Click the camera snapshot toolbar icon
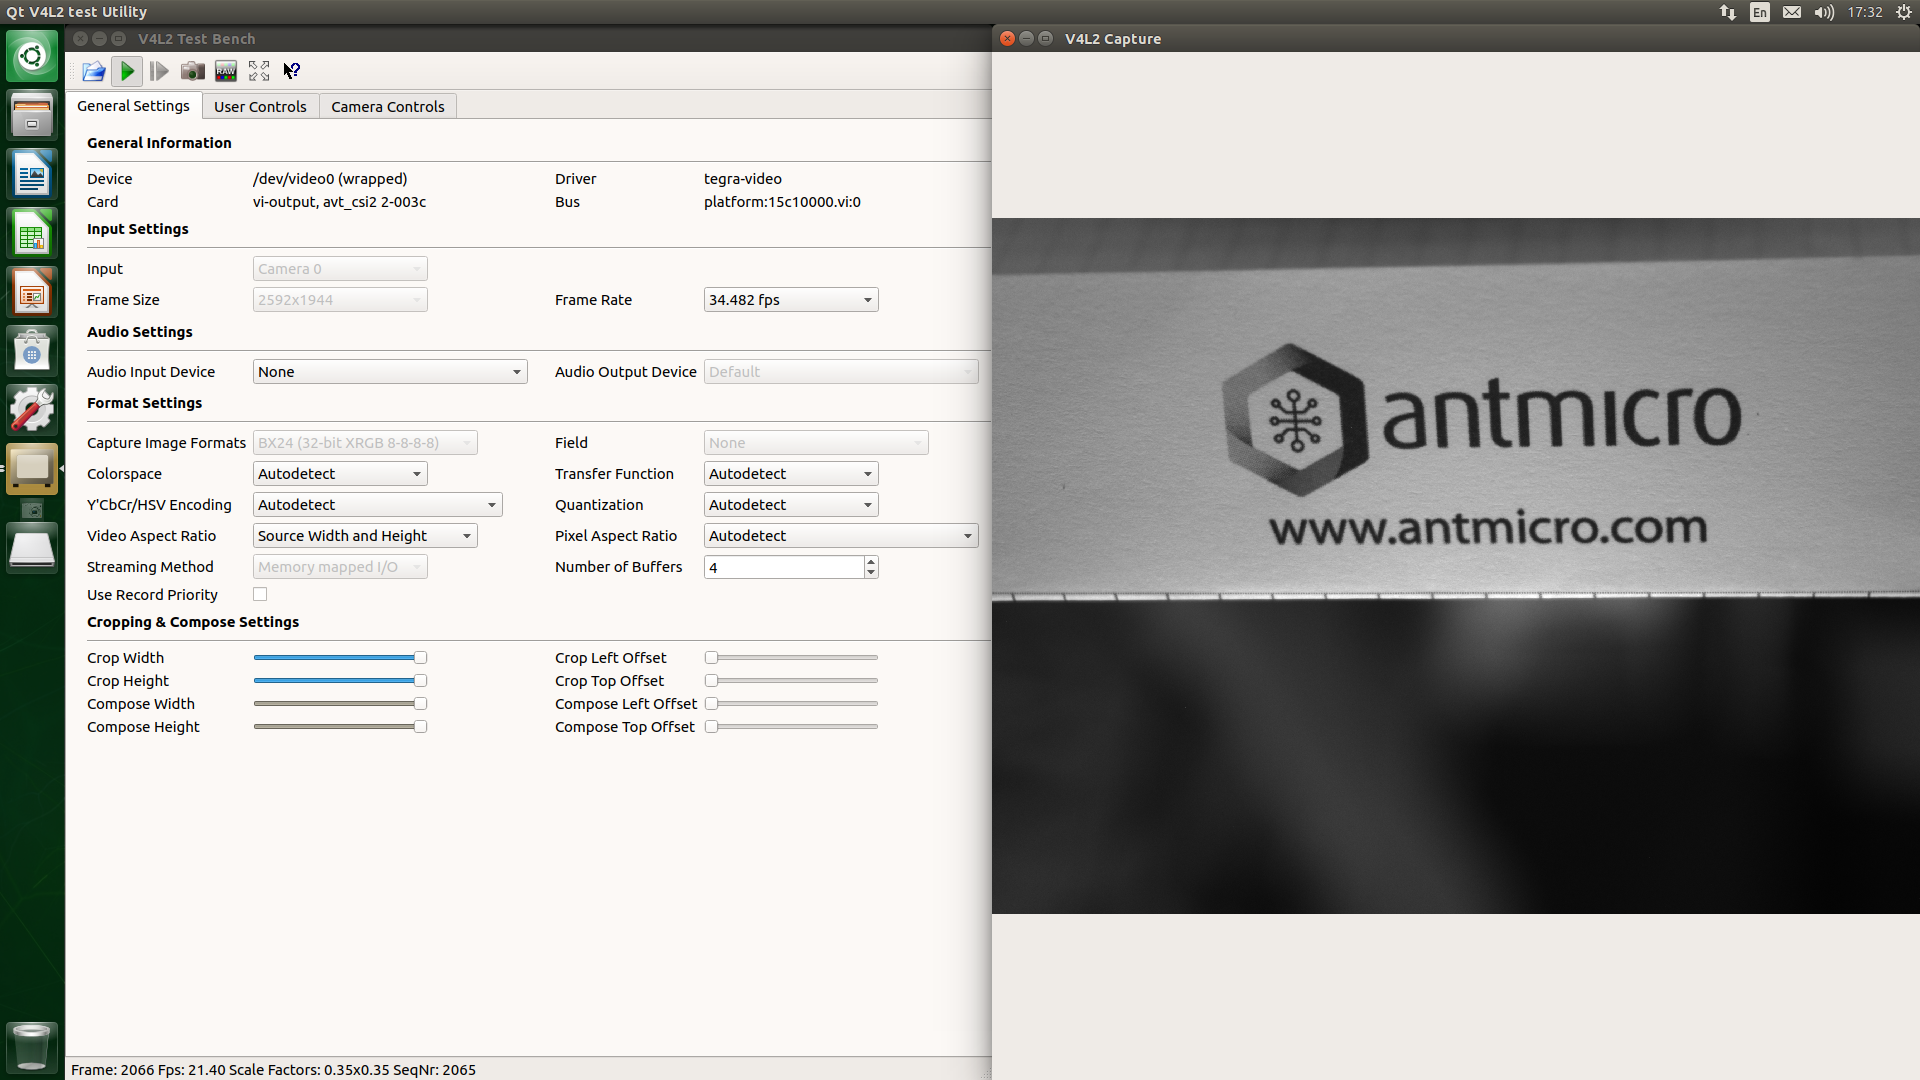This screenshot has height=1080, width=1920. pos(192,71)
